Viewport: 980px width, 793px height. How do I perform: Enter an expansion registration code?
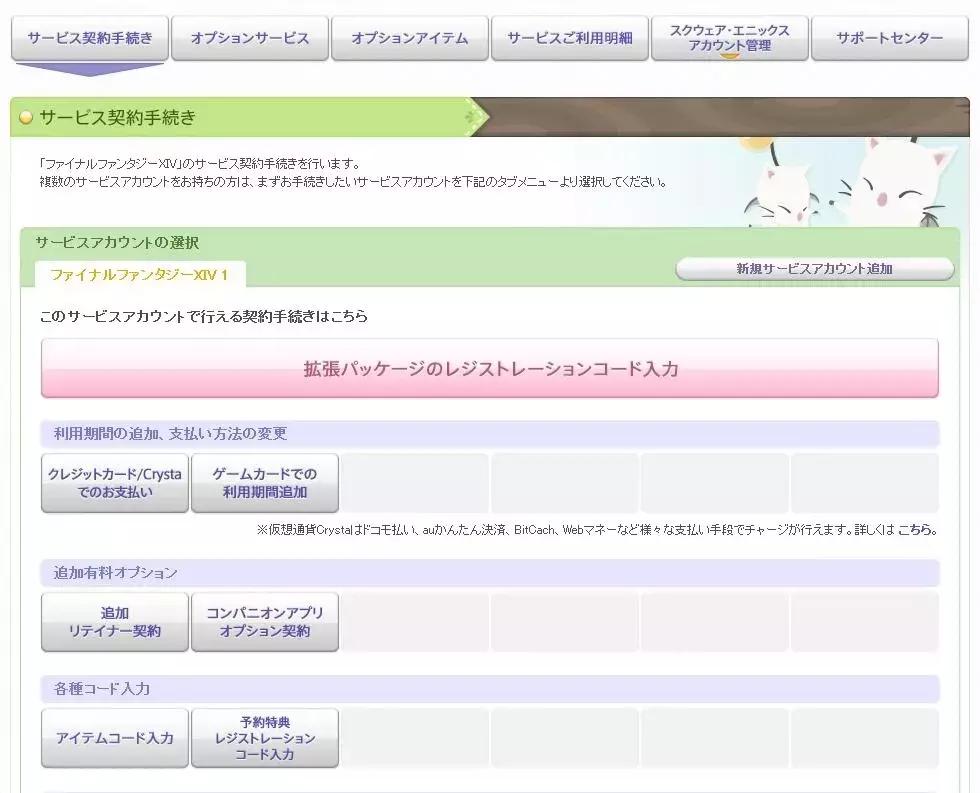pos(489,368)
